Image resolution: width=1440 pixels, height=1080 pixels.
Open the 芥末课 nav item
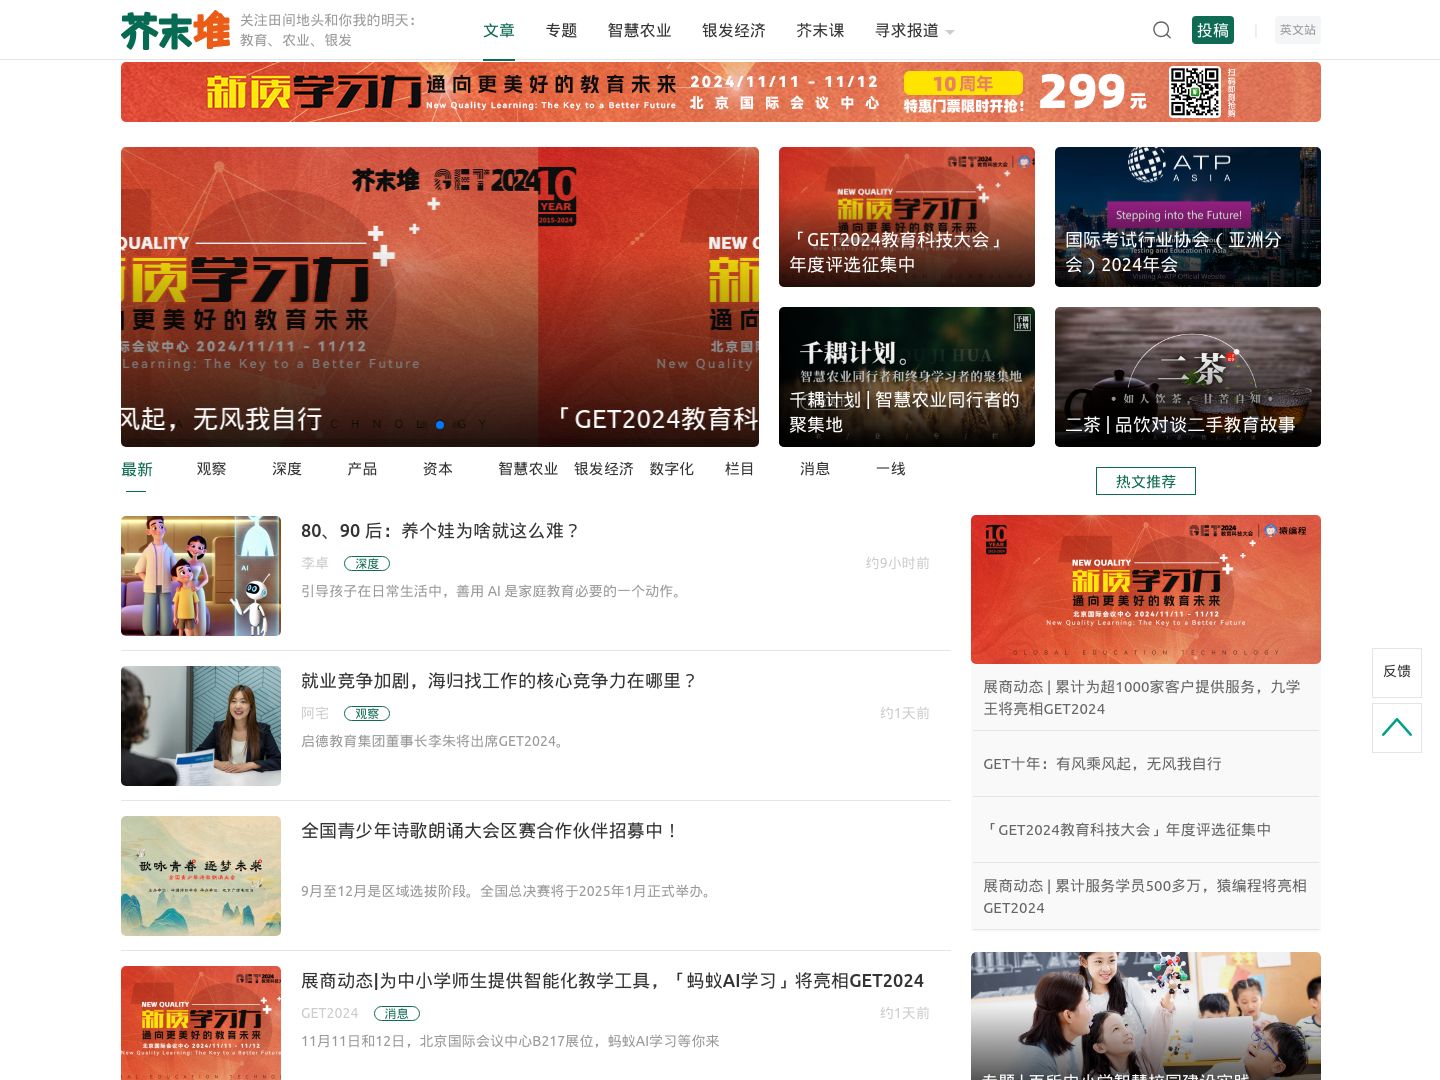tap(821, 30)
